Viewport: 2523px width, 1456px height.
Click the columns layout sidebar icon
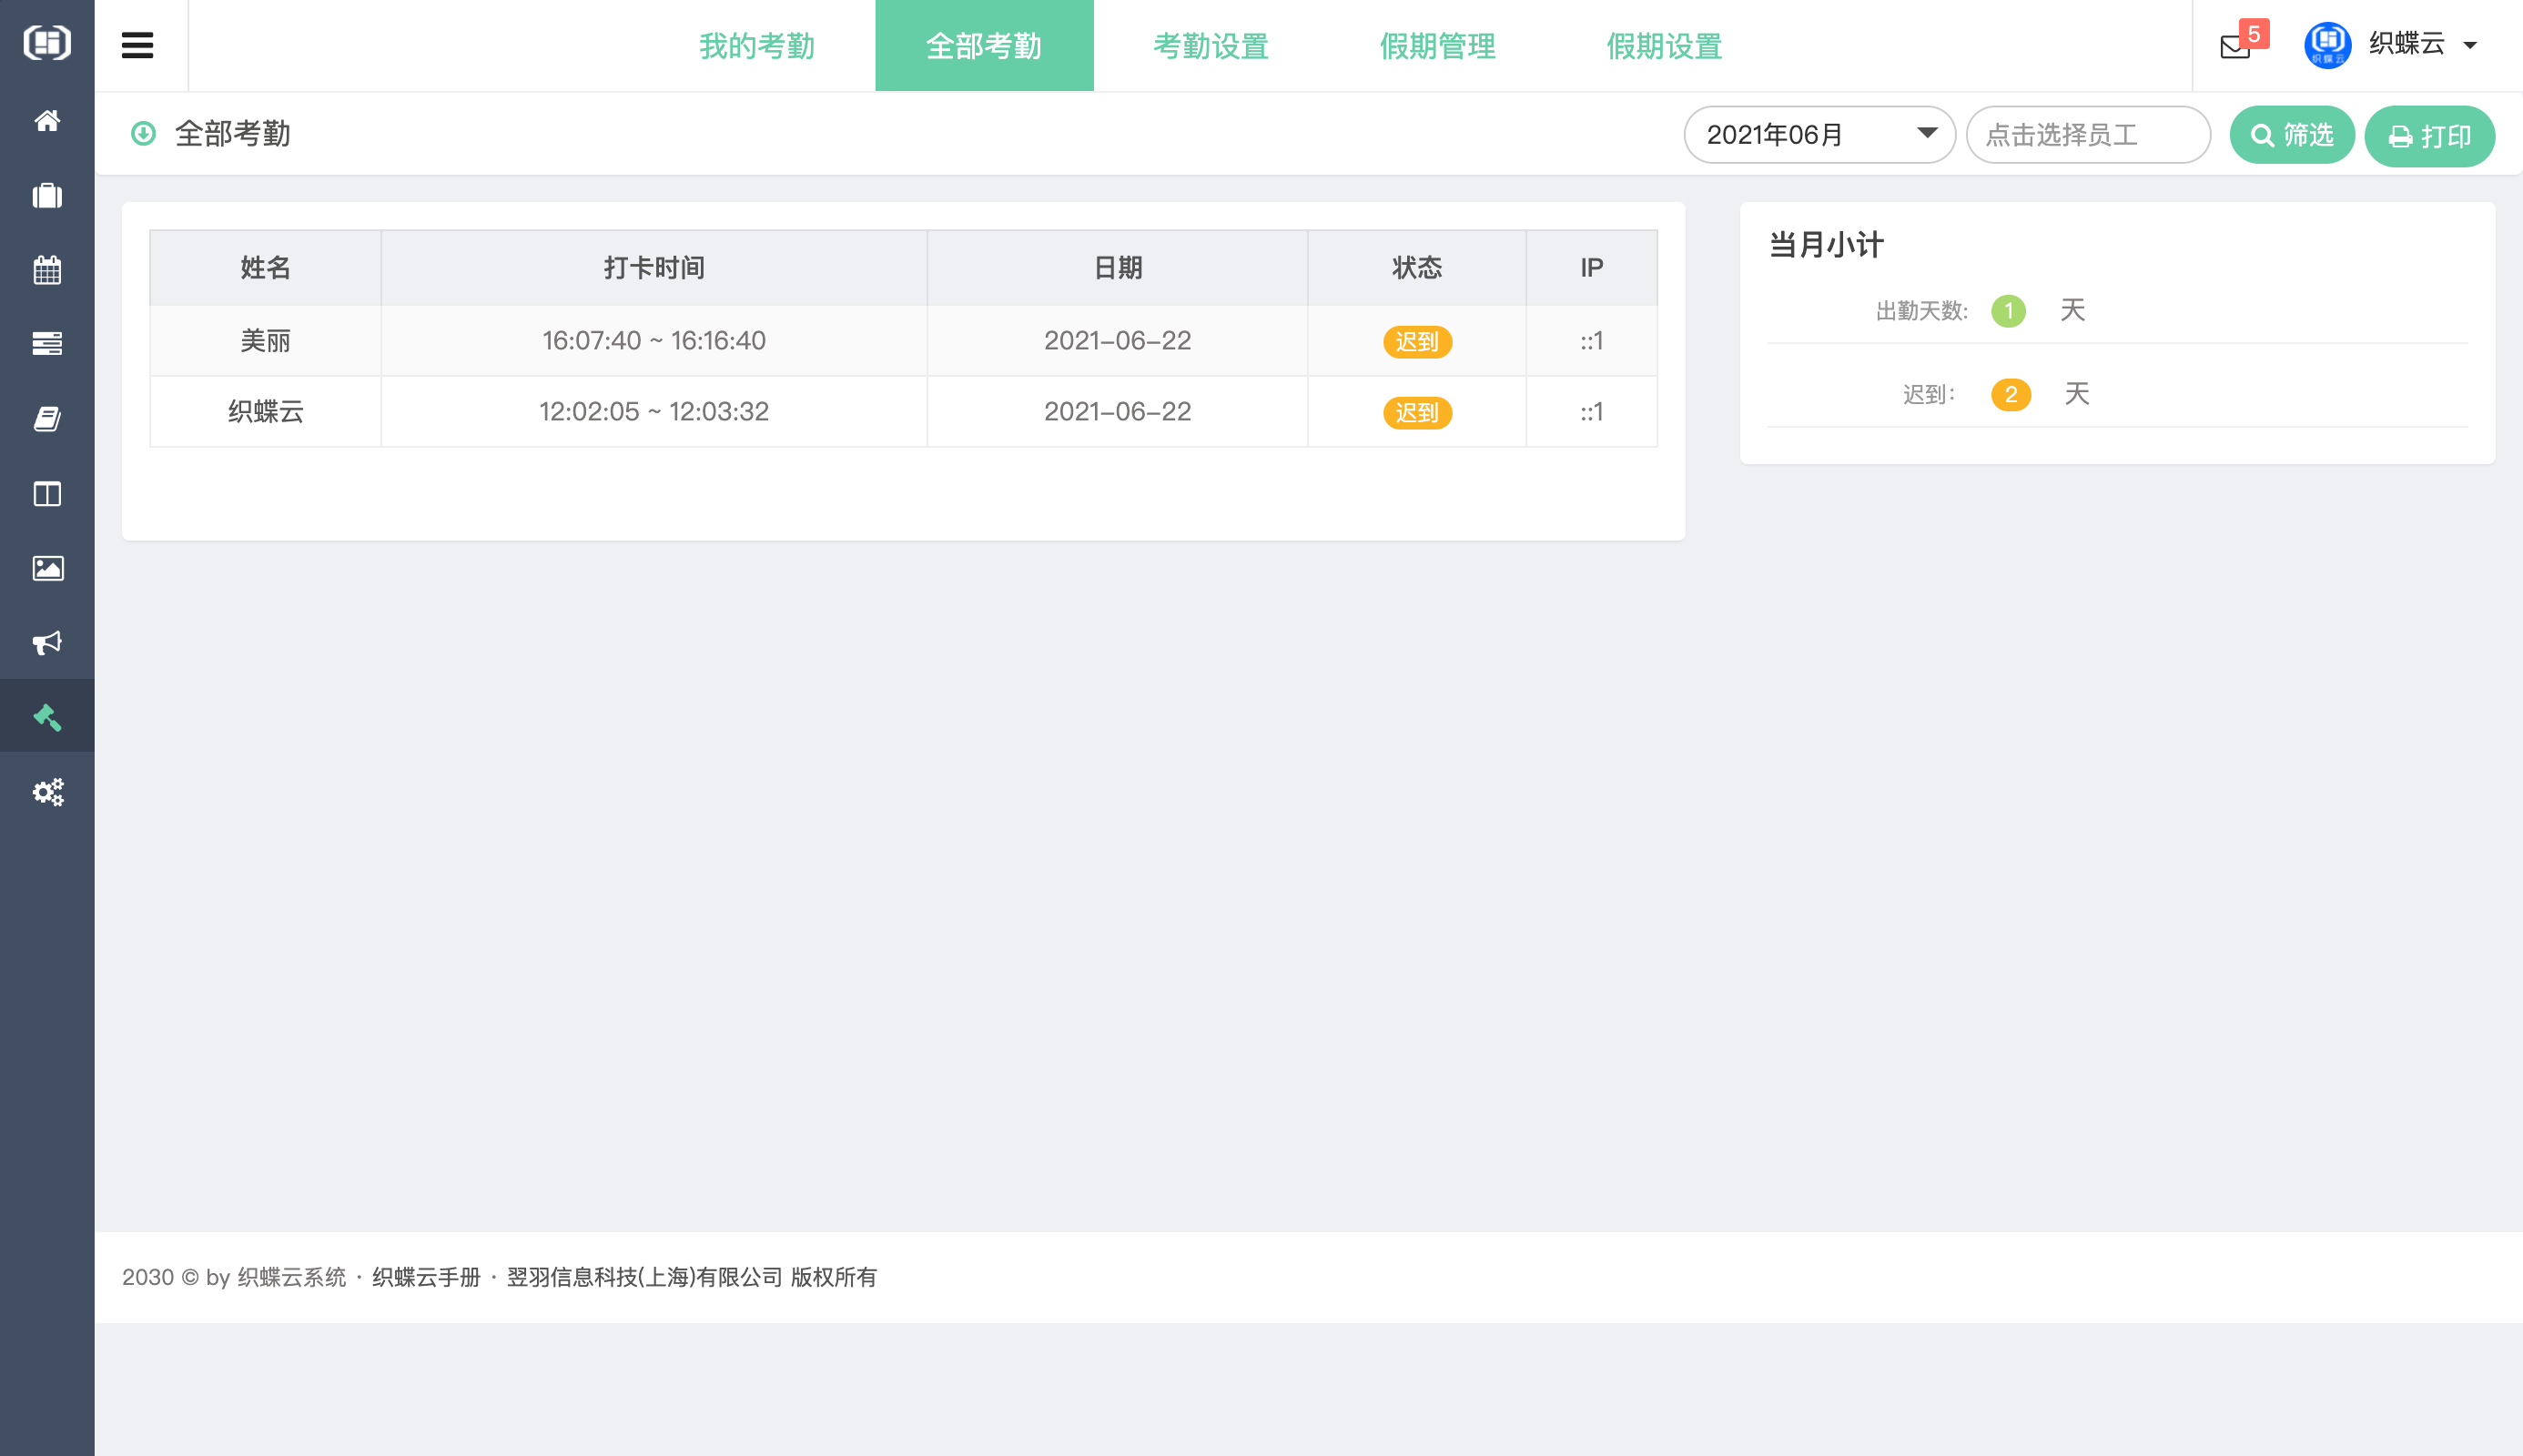[47, 494]
